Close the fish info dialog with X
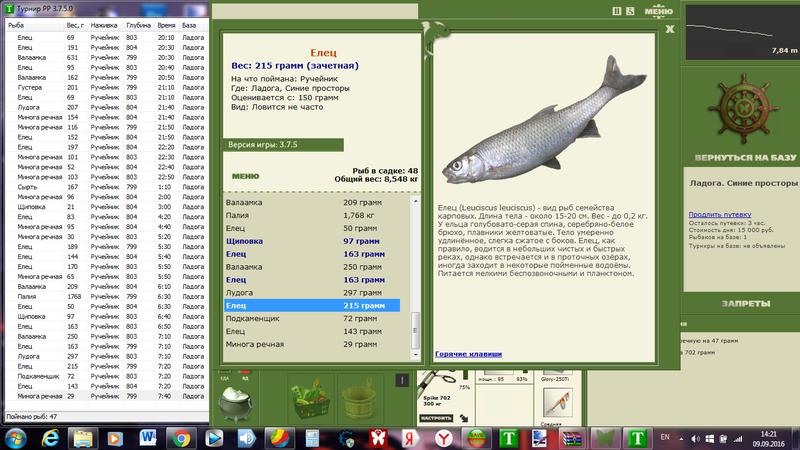Screen dimensions: 800x450 (670, 30)
